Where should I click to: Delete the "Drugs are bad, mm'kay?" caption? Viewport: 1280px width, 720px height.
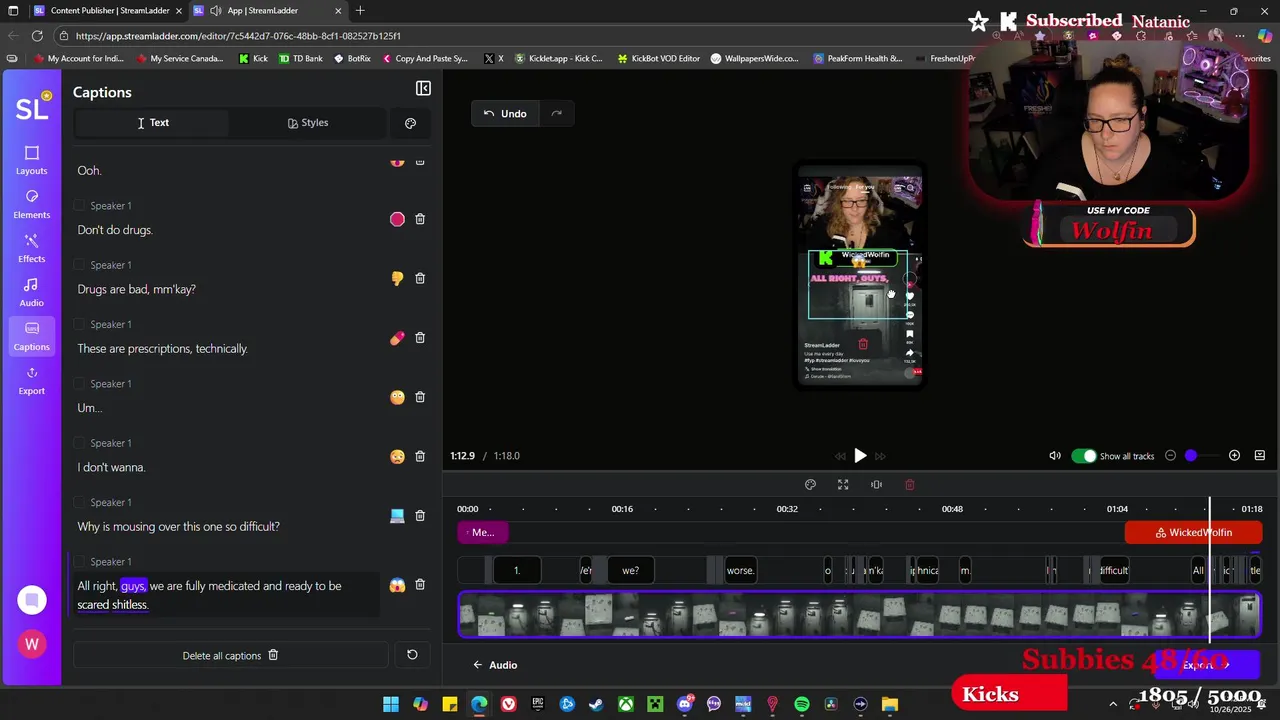[420, 278]
